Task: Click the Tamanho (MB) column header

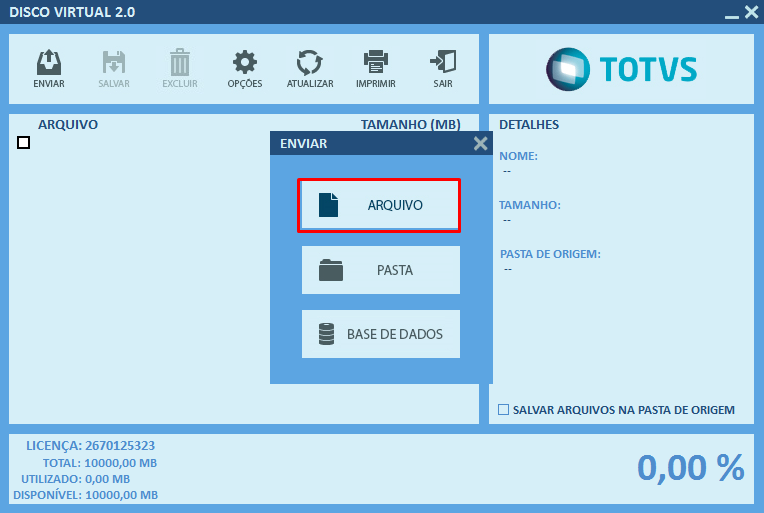Action: [410, 124]
